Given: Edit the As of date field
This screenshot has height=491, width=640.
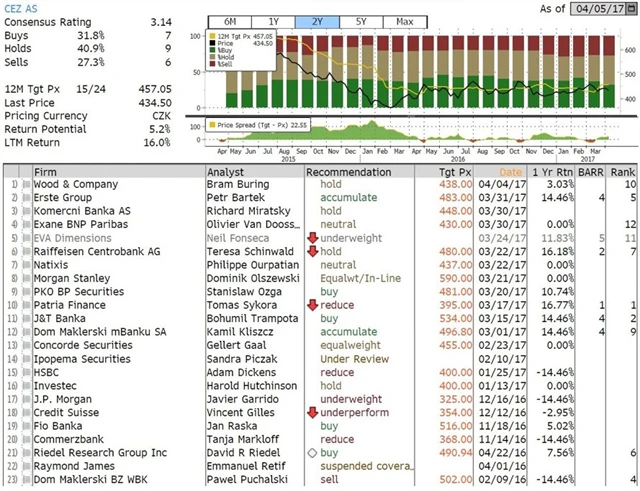Looking at the screenshot, I should pyautogui.click(x=602, y=9).
